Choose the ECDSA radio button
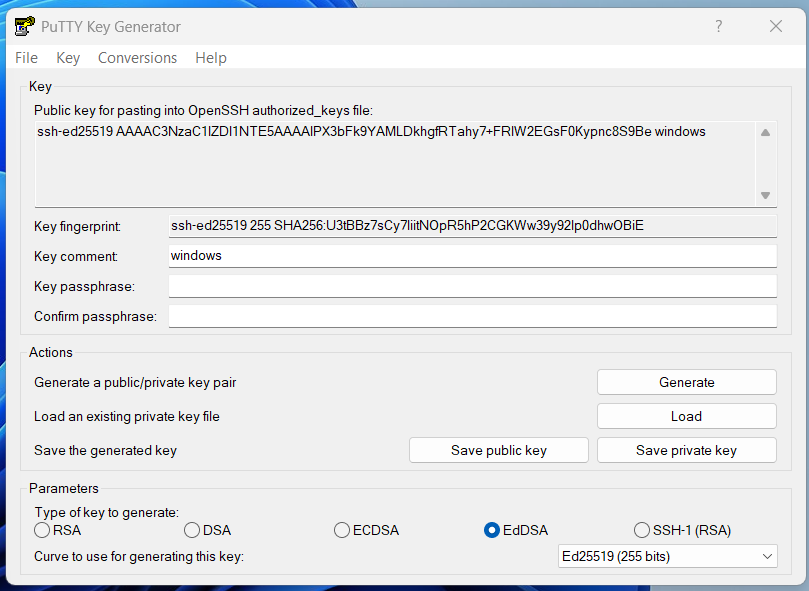Image resolution: width=809 pixels, height=591 pixels. pyautogui.click(x=342, y=530)
